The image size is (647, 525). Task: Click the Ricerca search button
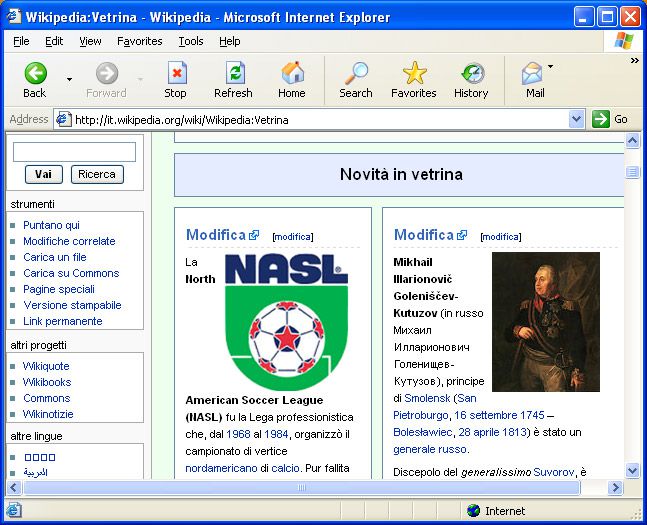click(x=97, y=174)
